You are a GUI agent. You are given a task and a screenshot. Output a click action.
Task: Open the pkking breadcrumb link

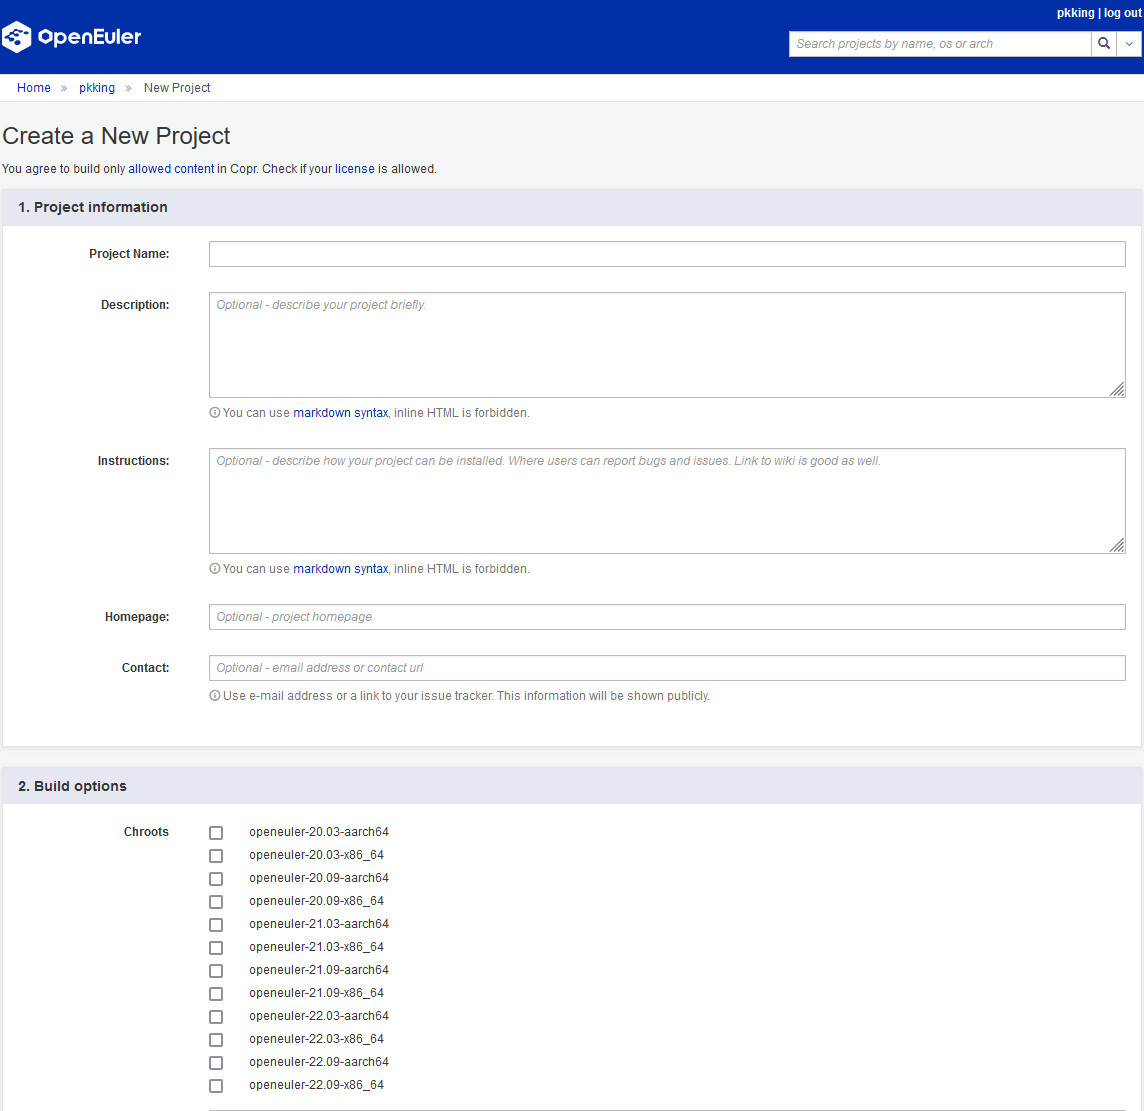97,88
